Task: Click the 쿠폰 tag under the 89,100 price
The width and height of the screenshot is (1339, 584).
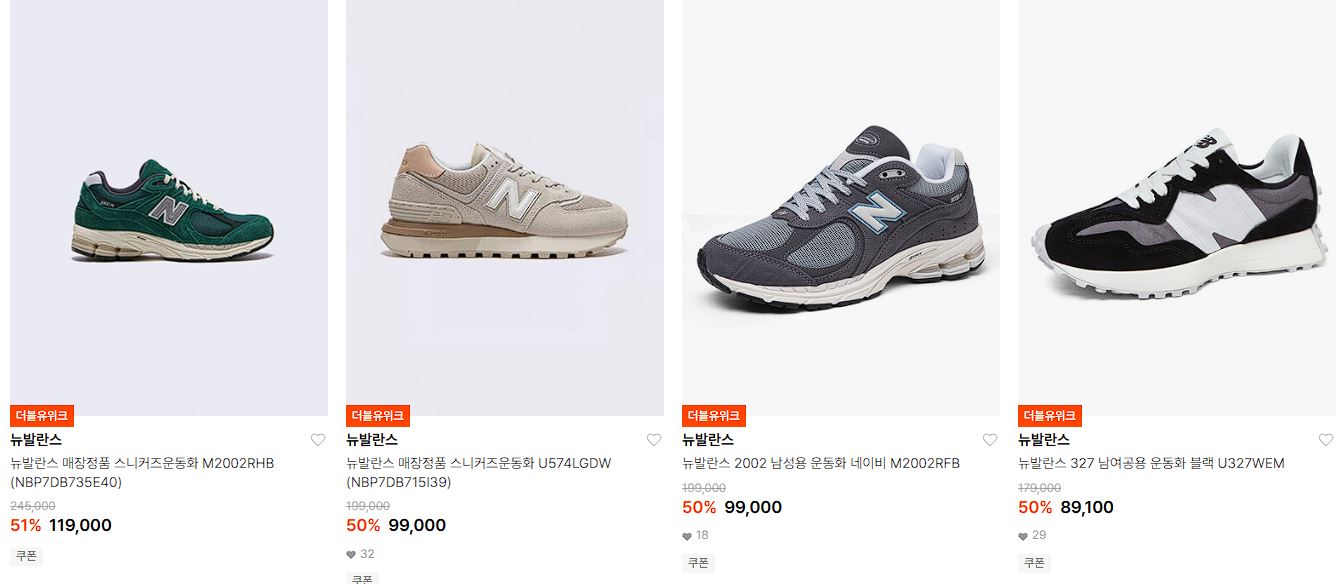Action: [x=1034, y=563]
